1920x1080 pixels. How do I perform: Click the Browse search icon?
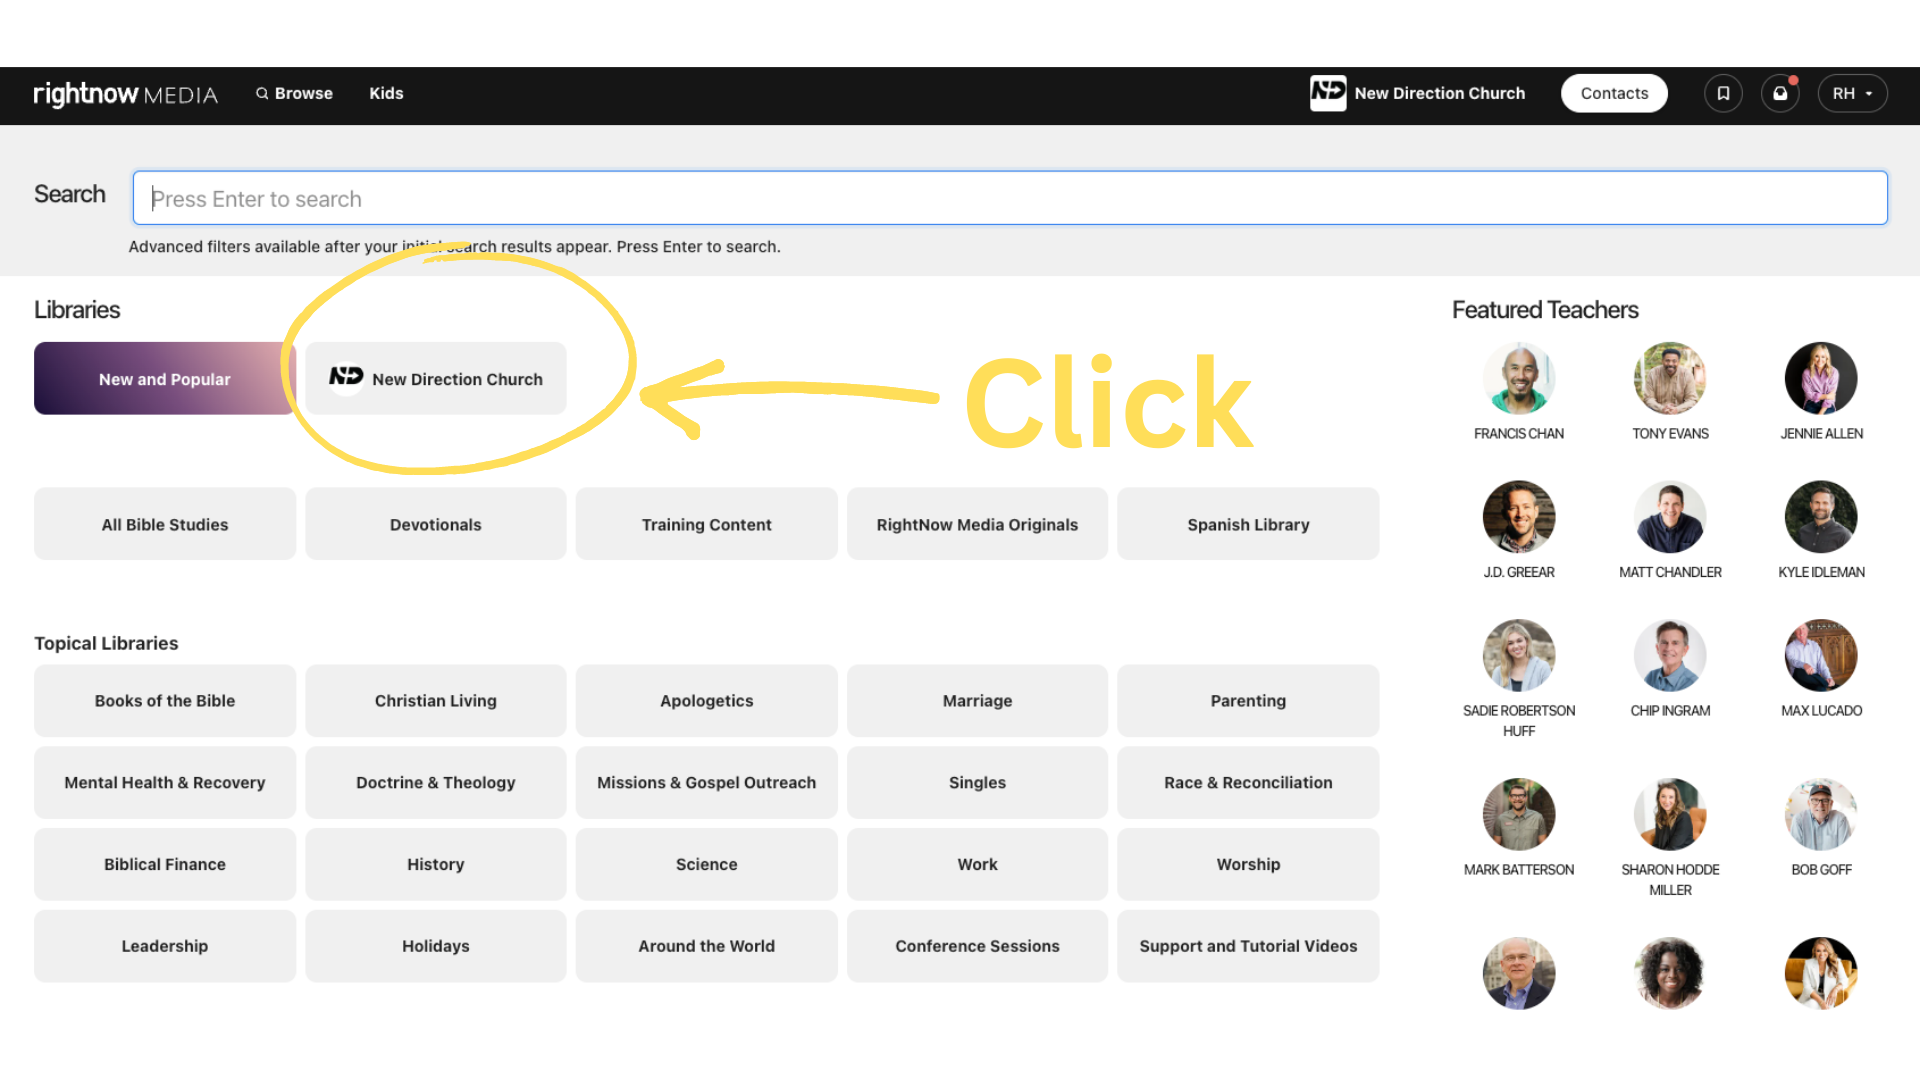(x=262, y=93)
